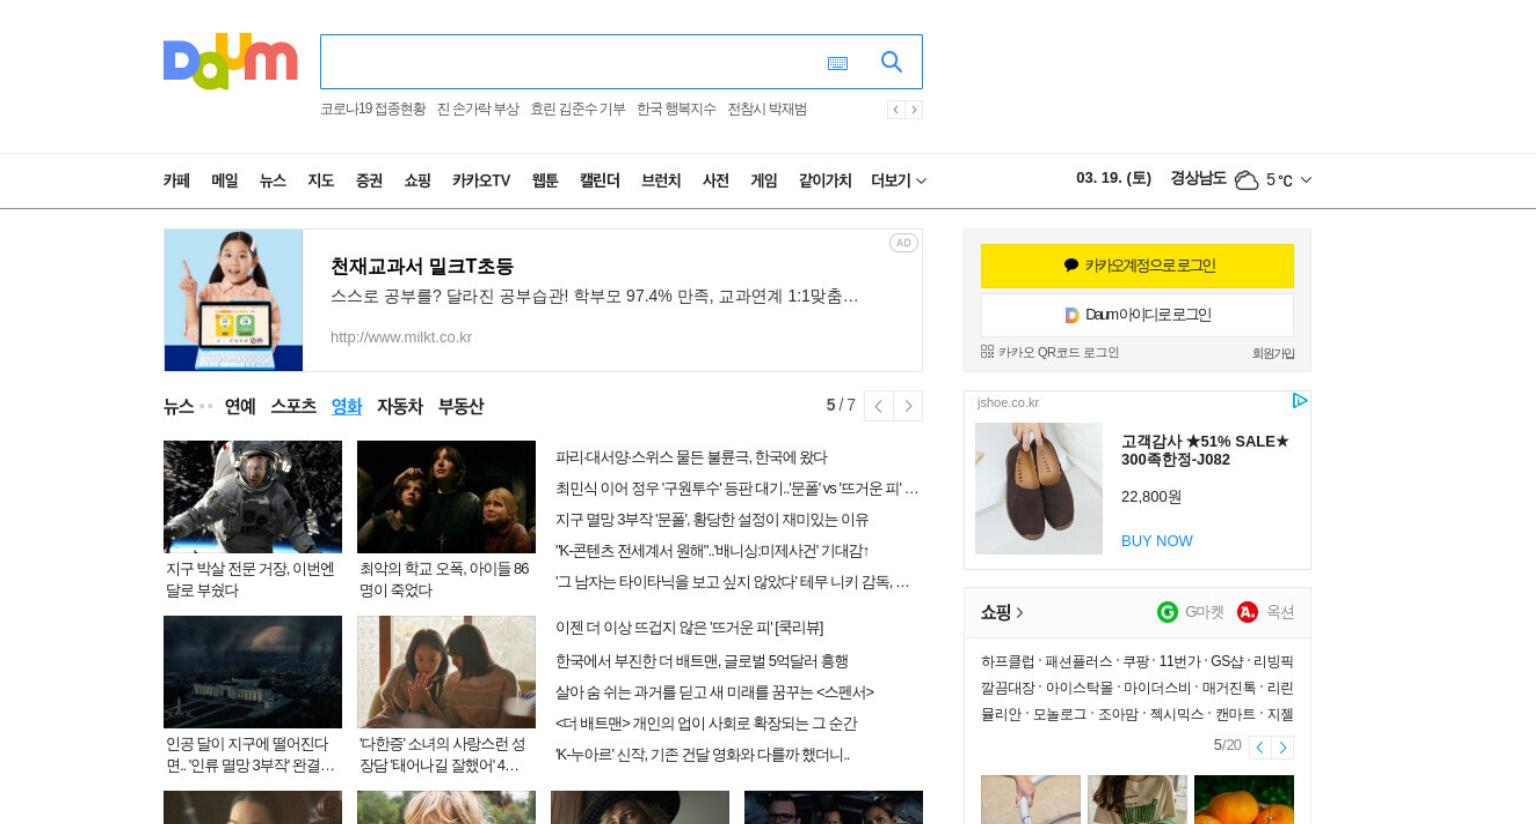Open the 브런치 menu

661,181
